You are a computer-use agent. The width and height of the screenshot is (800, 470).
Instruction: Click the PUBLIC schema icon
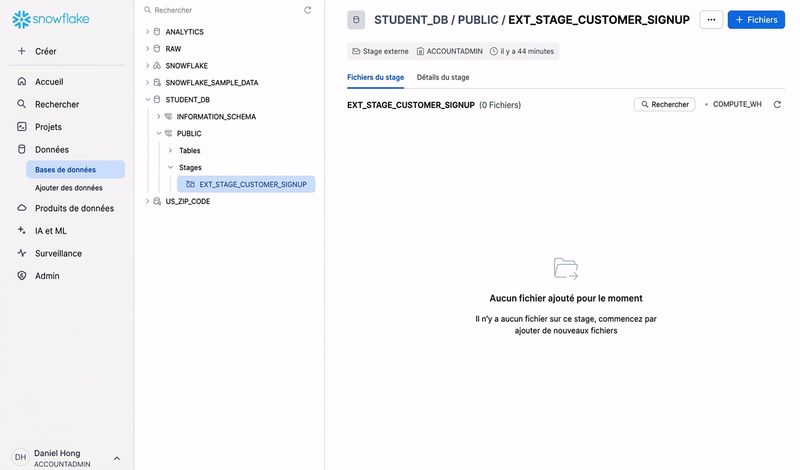(168, 133)
